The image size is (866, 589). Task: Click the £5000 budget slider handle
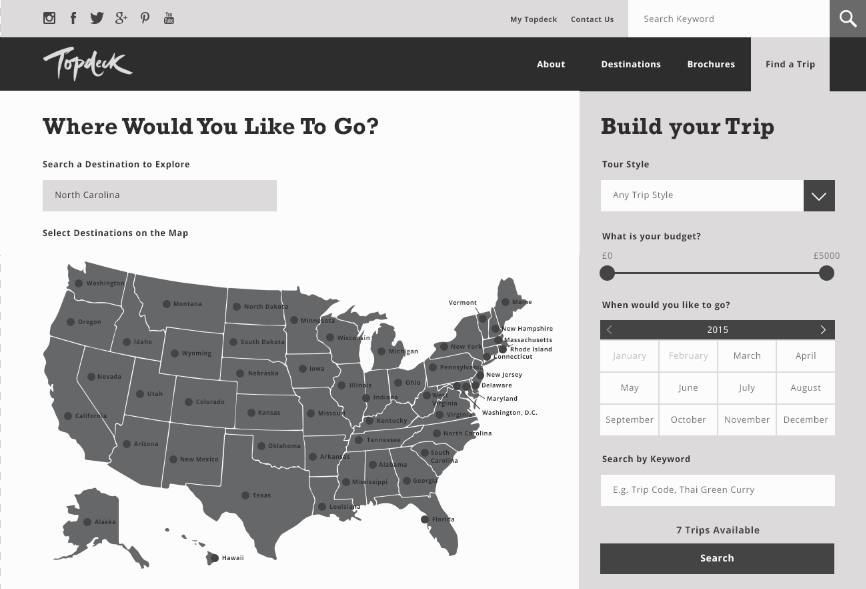(x=826, y=273)
